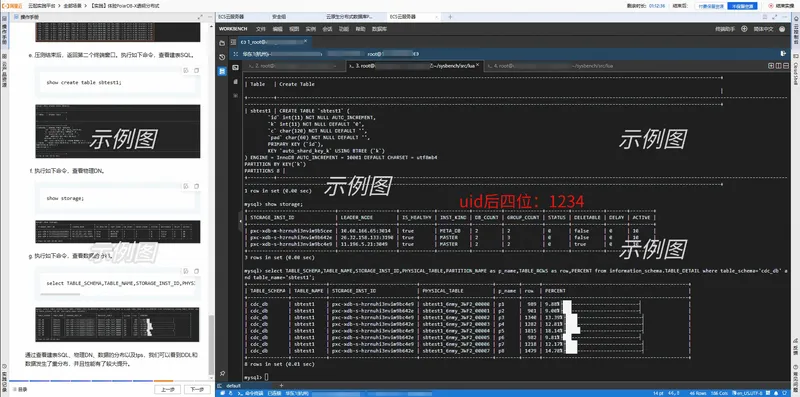Add a new browser-style tab with plus

(x=450, y=17)
